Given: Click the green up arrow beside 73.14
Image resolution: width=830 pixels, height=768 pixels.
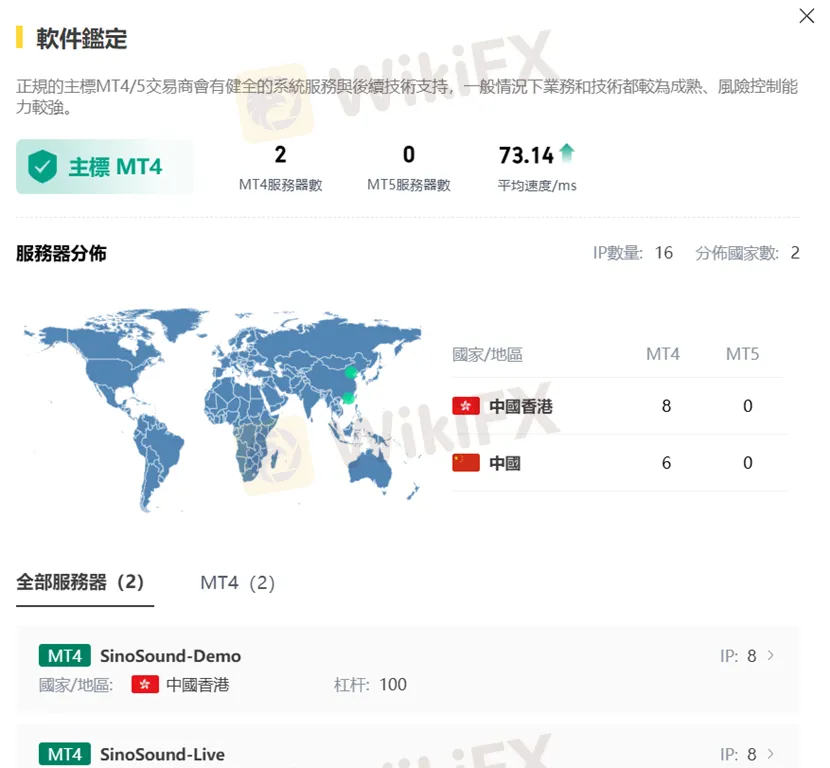Looking at the screenshot, I should [x=566, y=152].
